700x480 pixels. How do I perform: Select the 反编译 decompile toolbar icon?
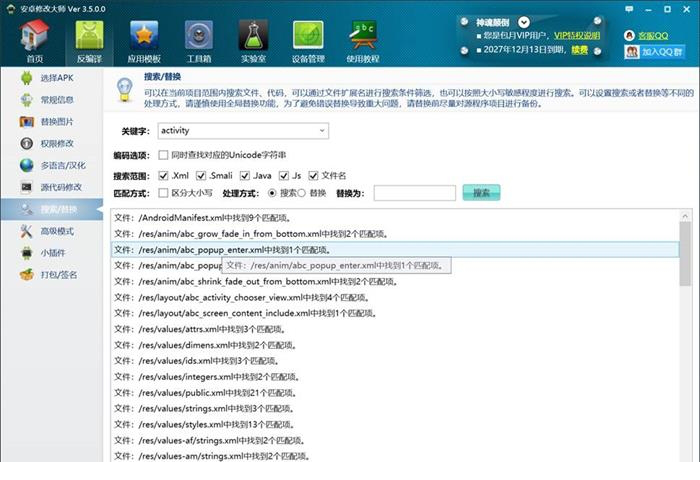point(89,36)
